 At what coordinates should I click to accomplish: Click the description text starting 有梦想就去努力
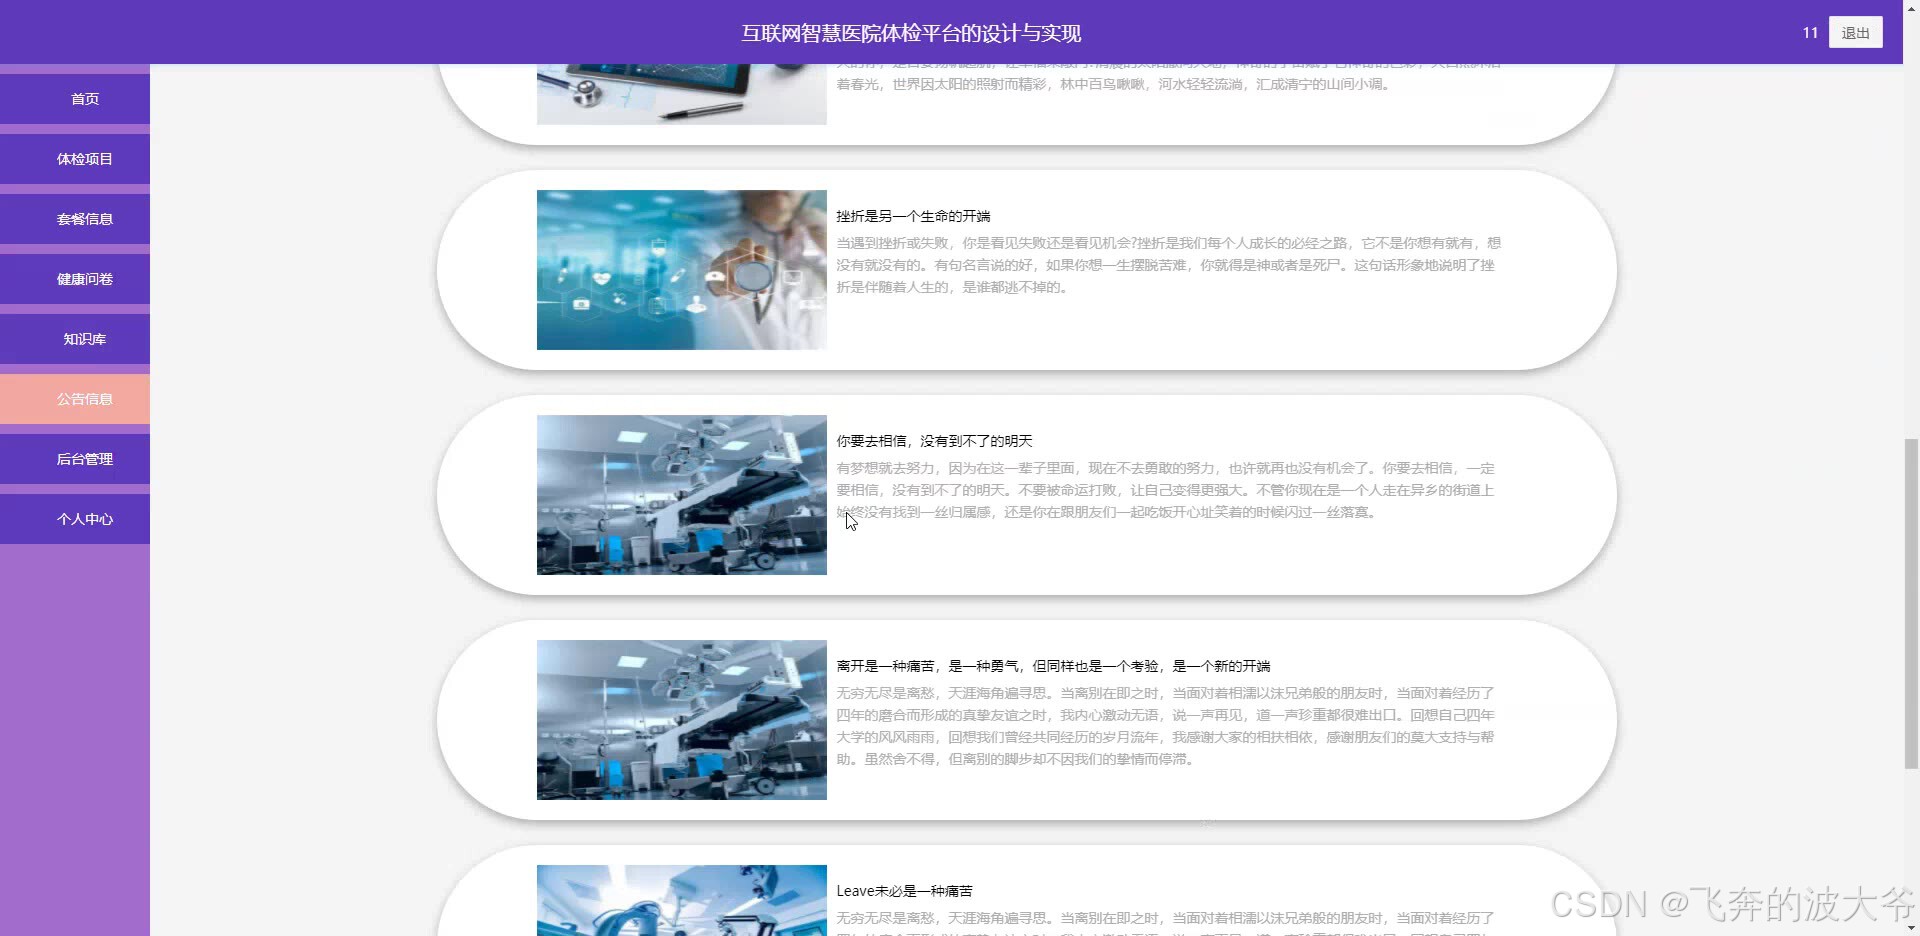1165,490
